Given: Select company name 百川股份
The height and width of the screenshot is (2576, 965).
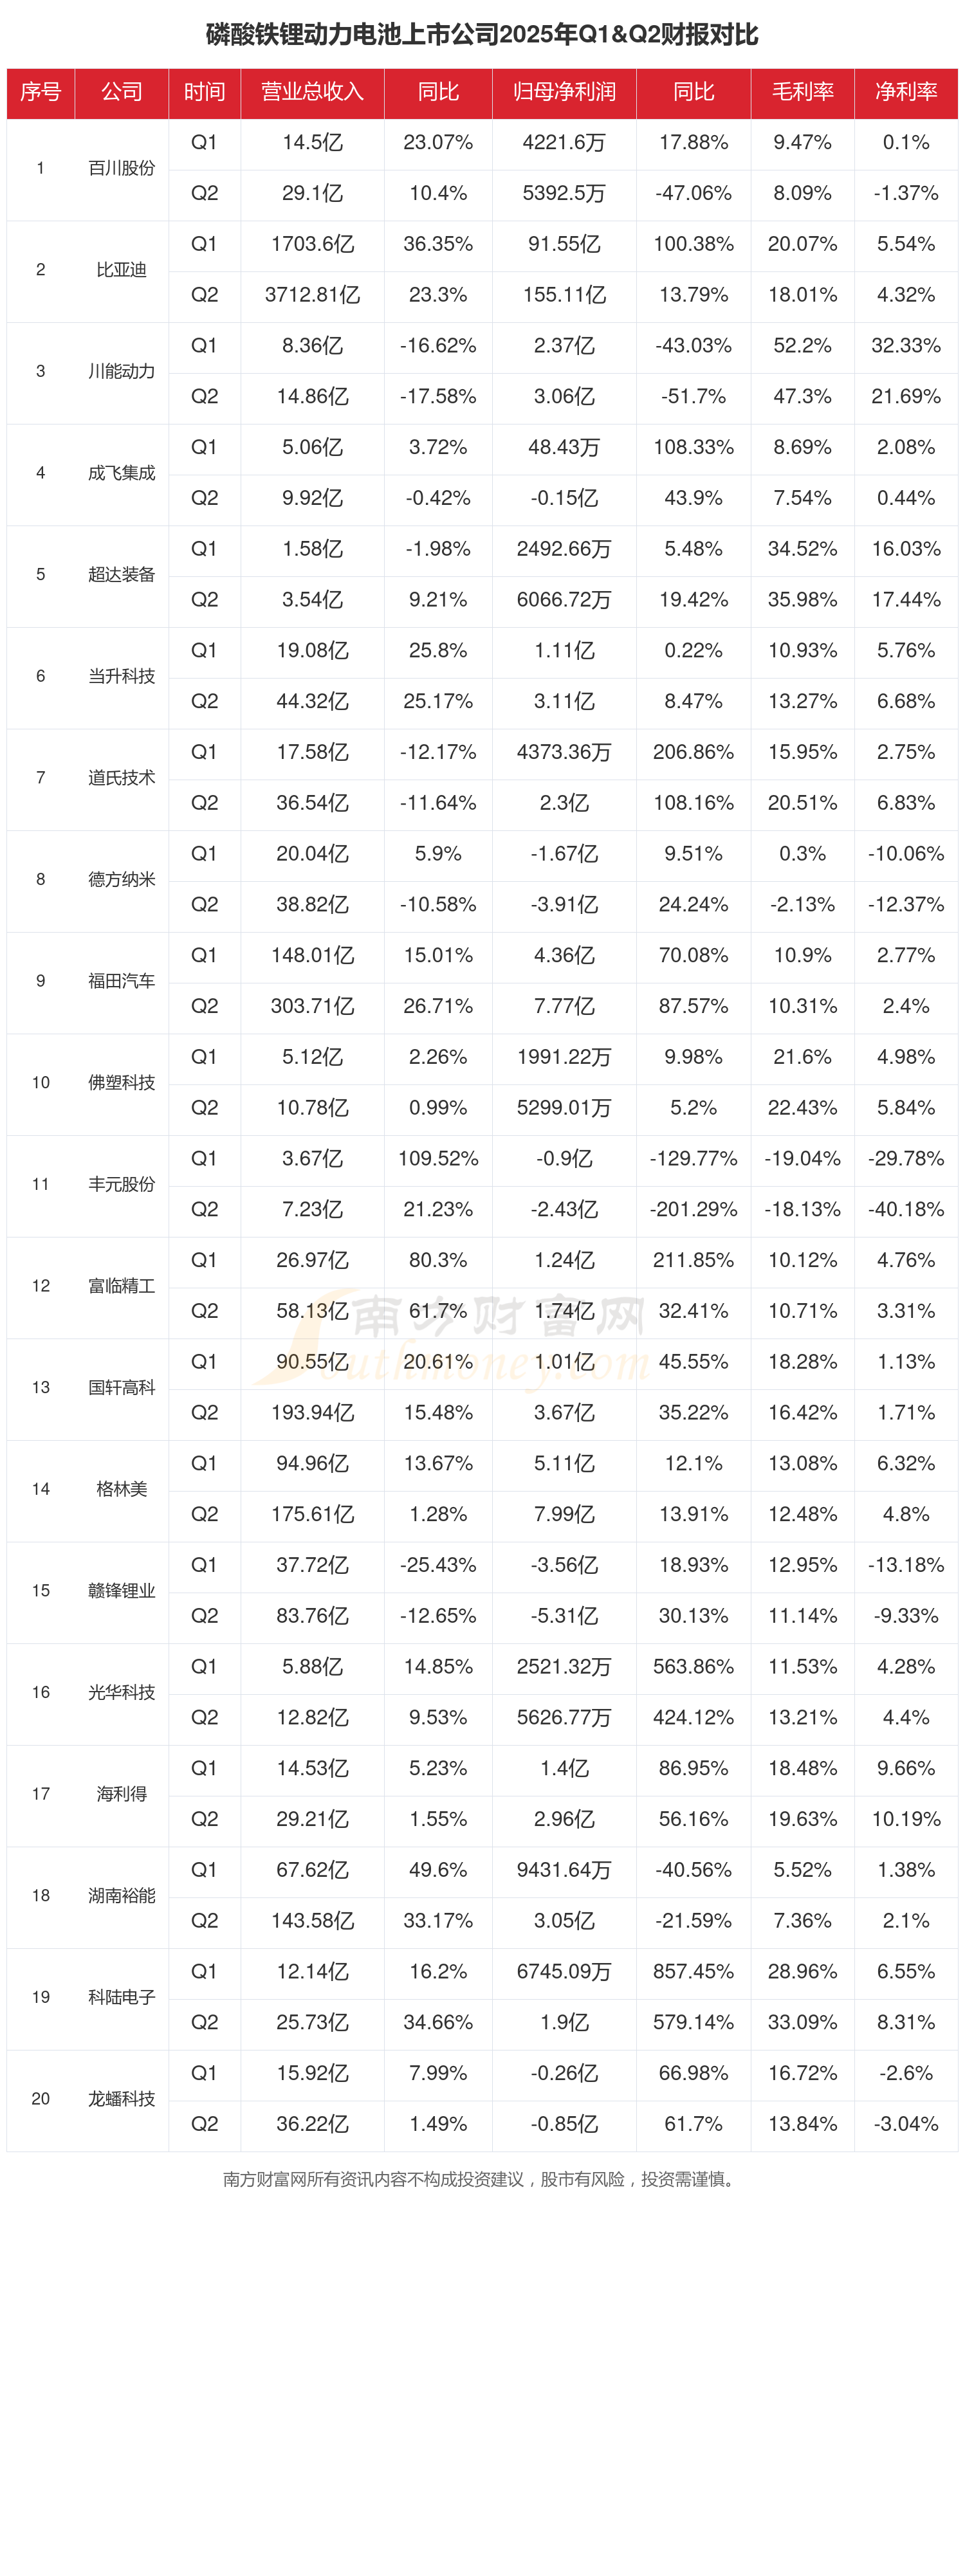Looking at the screenshot, I should (x=122, y=168).
